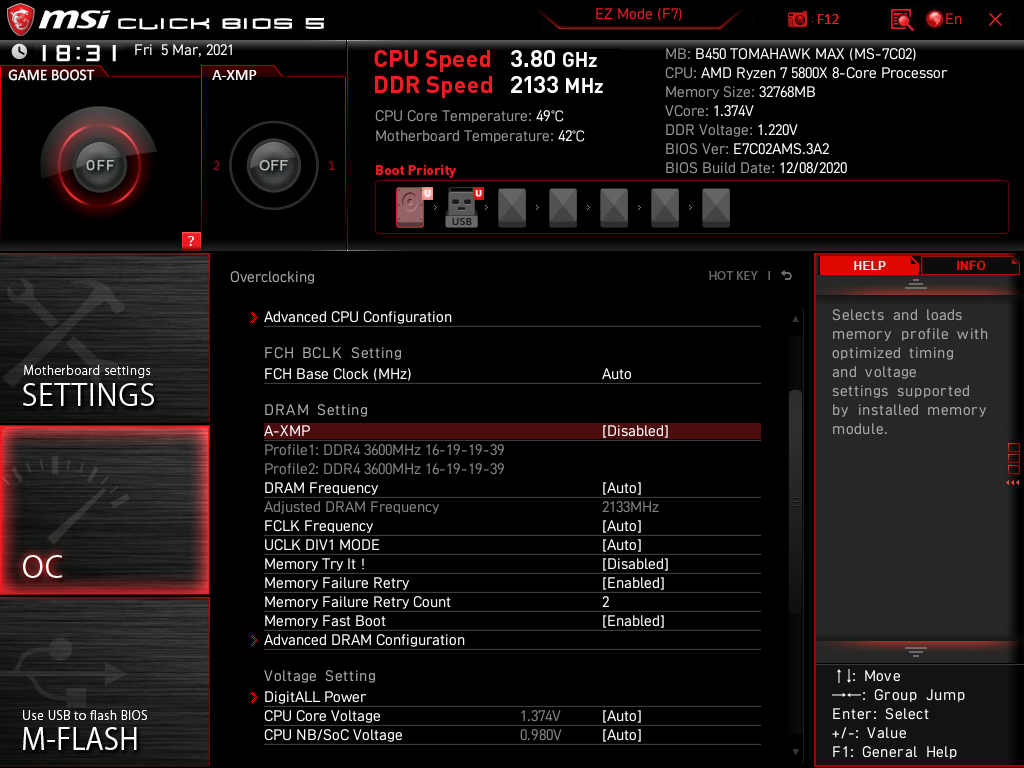Toggle the GAME BOOST knob

[x=99, y=165]
